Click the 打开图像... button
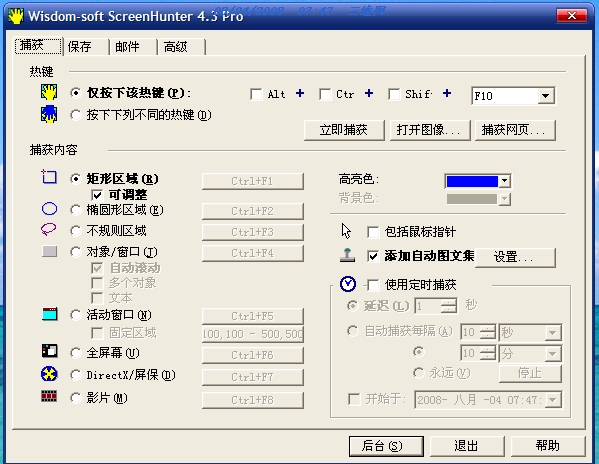Viewport: 599px width, 464px height. [x=430, y=130]
